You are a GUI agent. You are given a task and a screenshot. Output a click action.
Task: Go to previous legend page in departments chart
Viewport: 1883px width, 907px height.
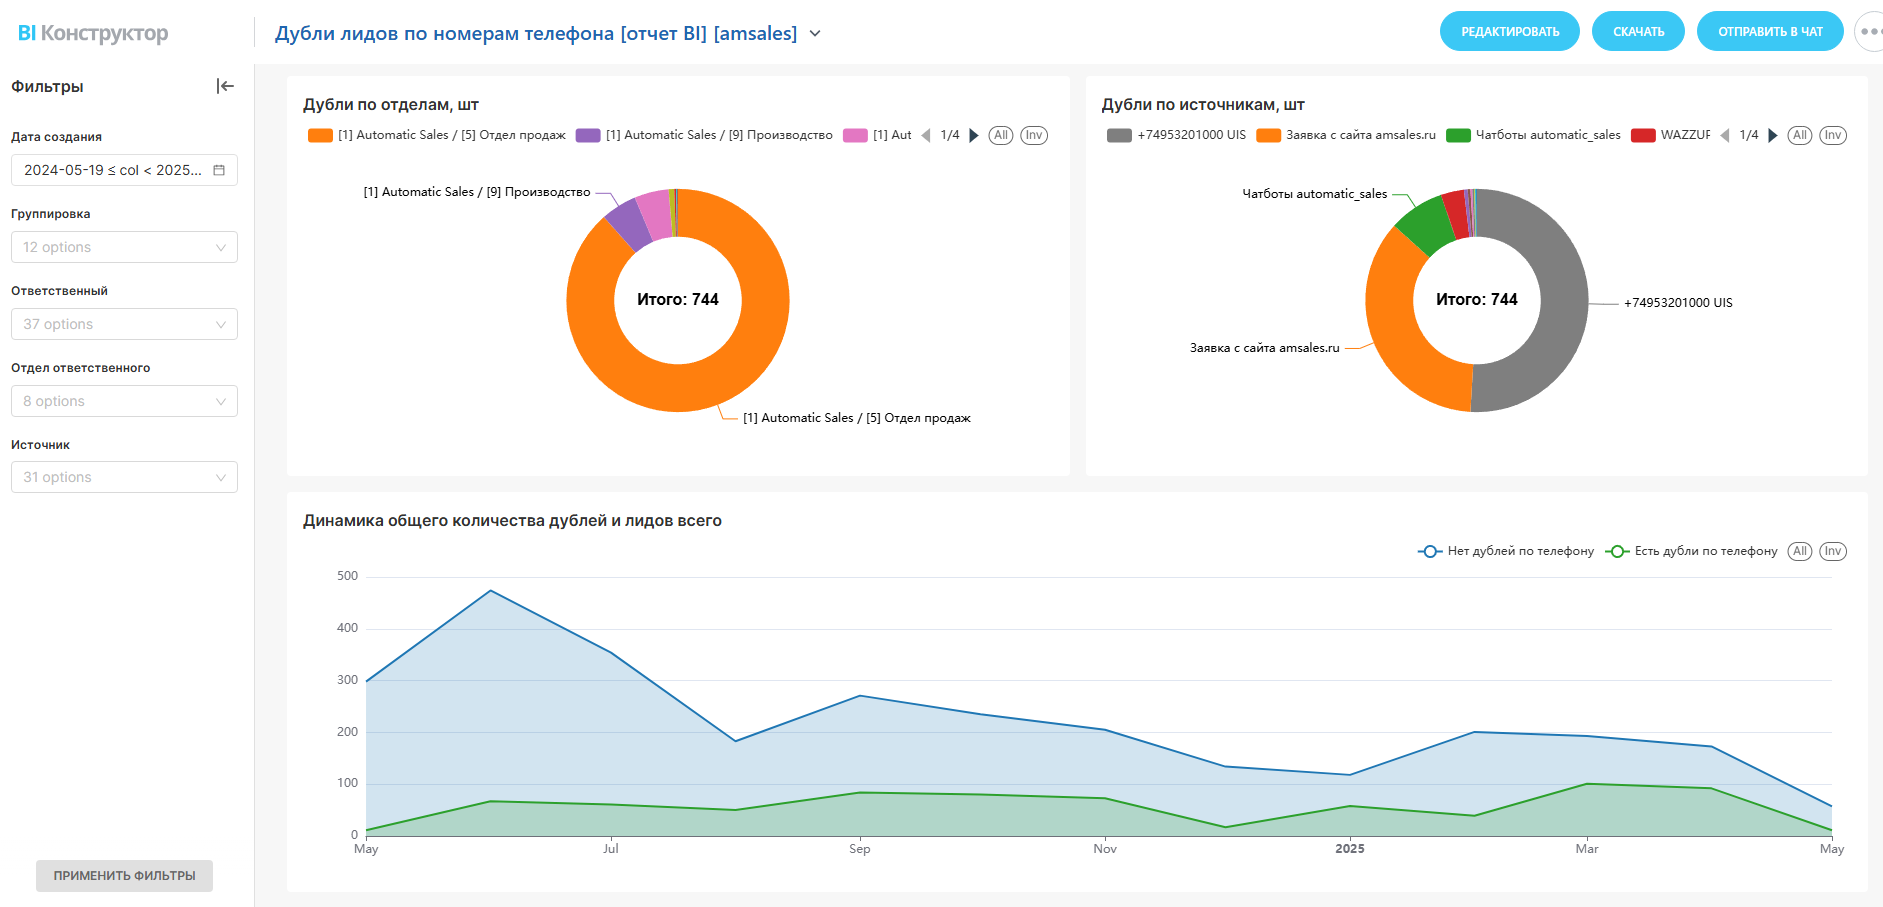(x=925, y=135)
